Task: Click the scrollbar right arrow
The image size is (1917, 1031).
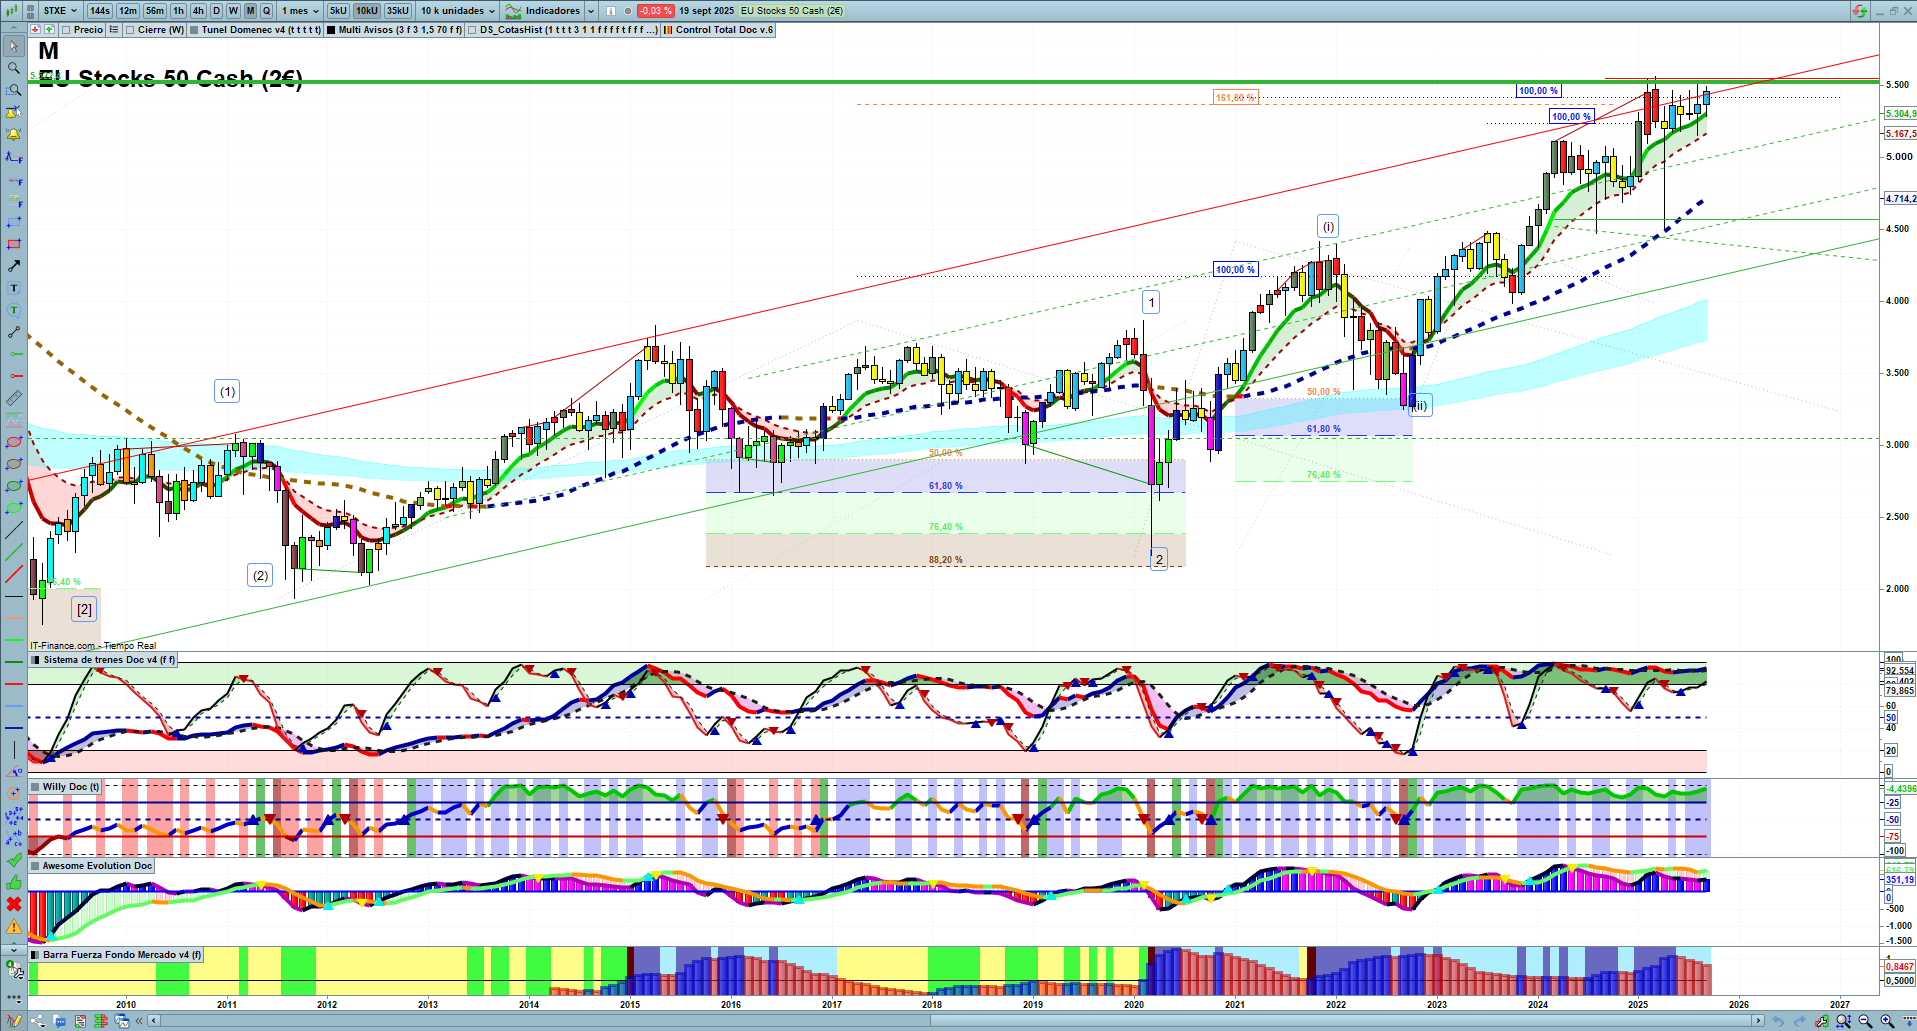Action: (x=1759, y=1021)
